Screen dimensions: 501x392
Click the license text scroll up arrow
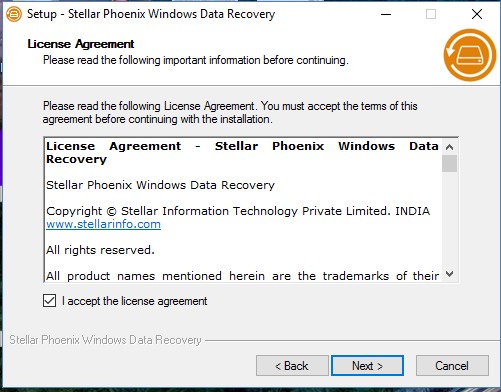tap(449, 147)
